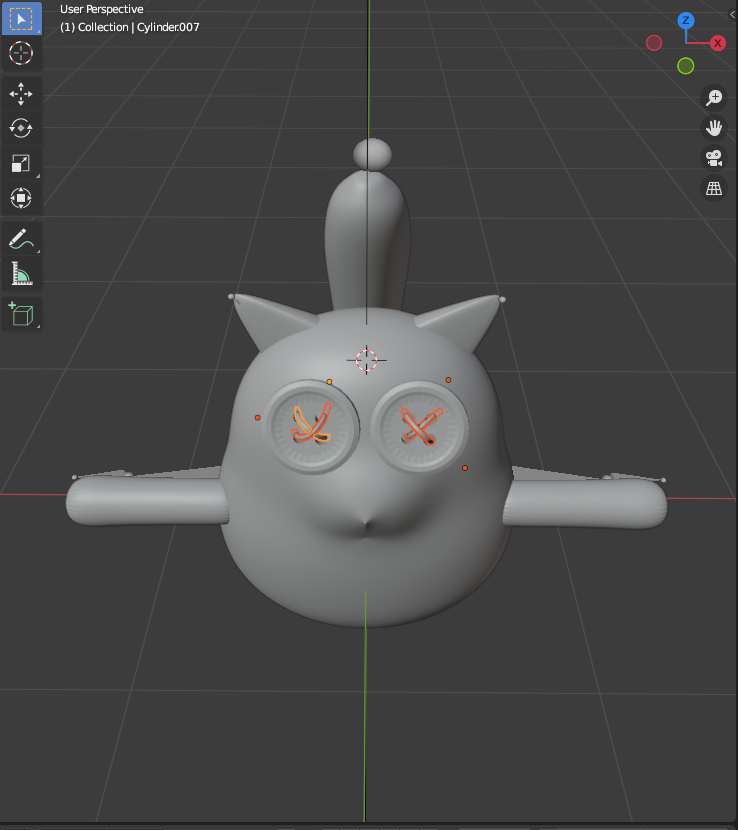
Task: Click the pan hand viewport button
Action: (x=714, y=128)
